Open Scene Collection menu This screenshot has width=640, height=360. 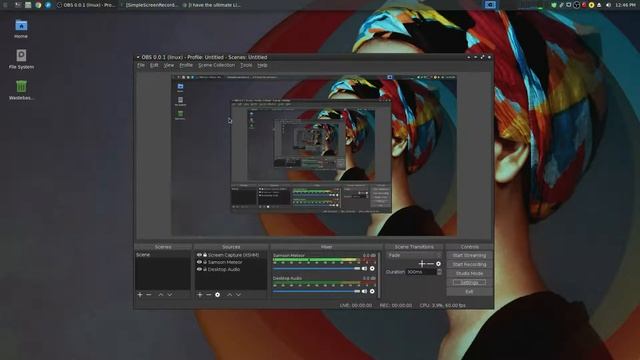216,65
